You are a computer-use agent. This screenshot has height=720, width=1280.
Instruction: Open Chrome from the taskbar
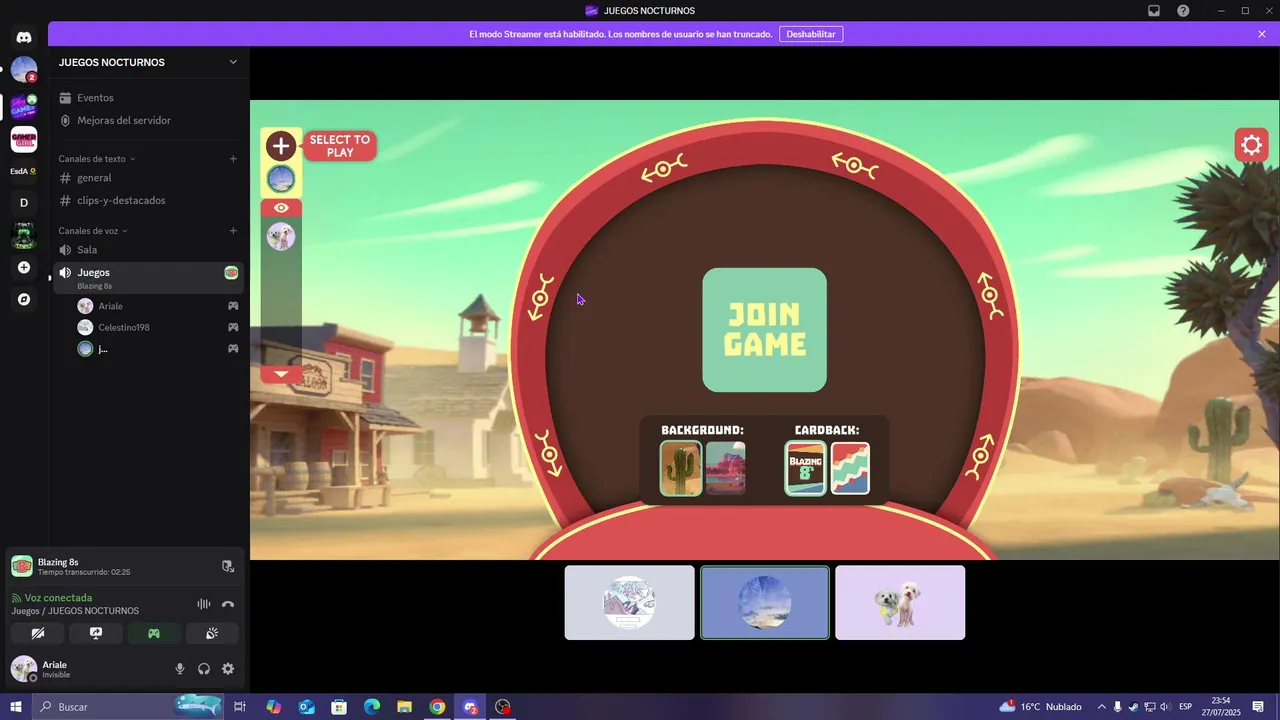437,707
